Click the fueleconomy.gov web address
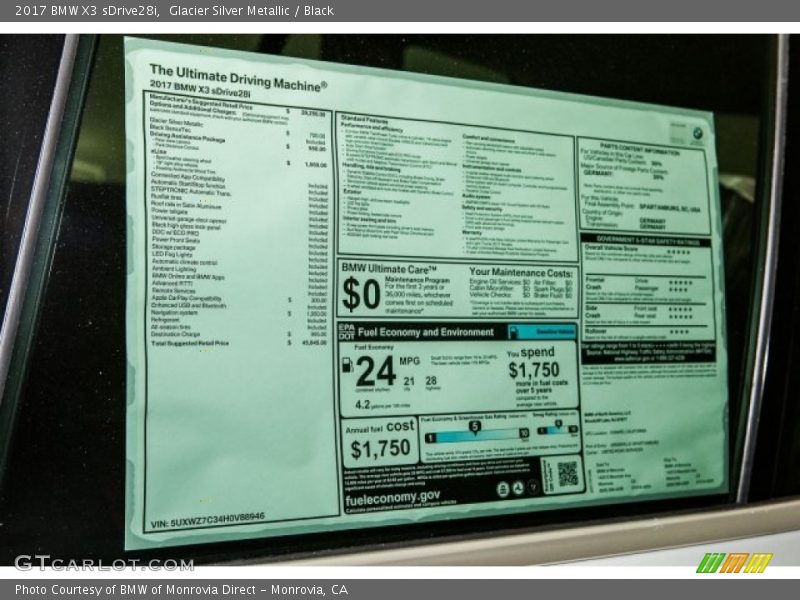The image size is (800, 600). [391, 495]
